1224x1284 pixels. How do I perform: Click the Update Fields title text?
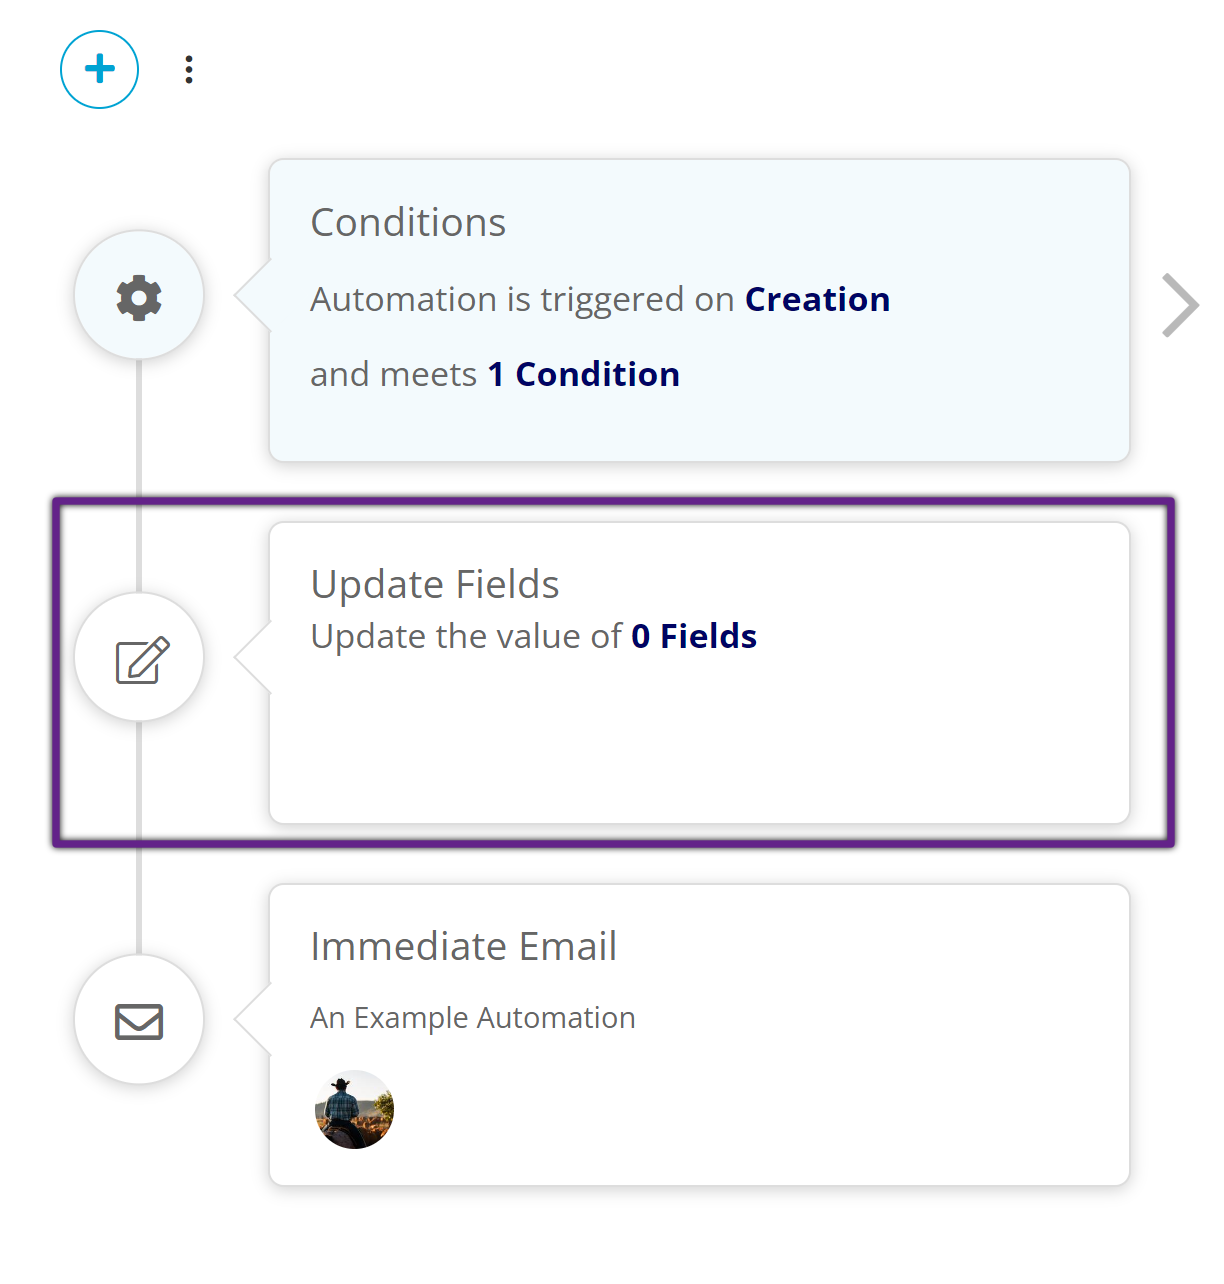[434, 584]
